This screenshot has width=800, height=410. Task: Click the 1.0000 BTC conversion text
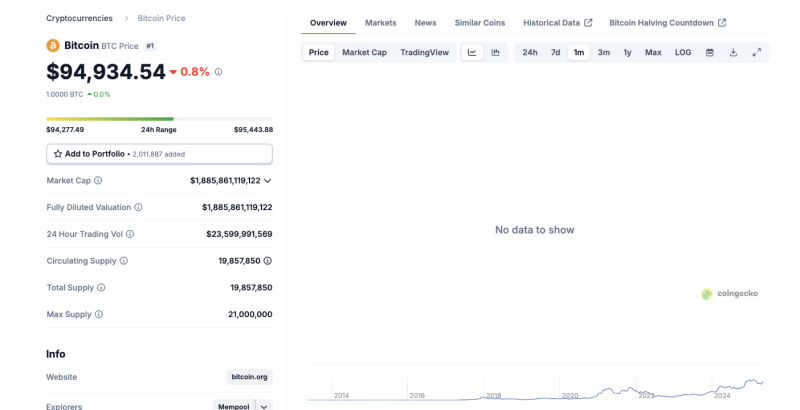coord(64,94)
